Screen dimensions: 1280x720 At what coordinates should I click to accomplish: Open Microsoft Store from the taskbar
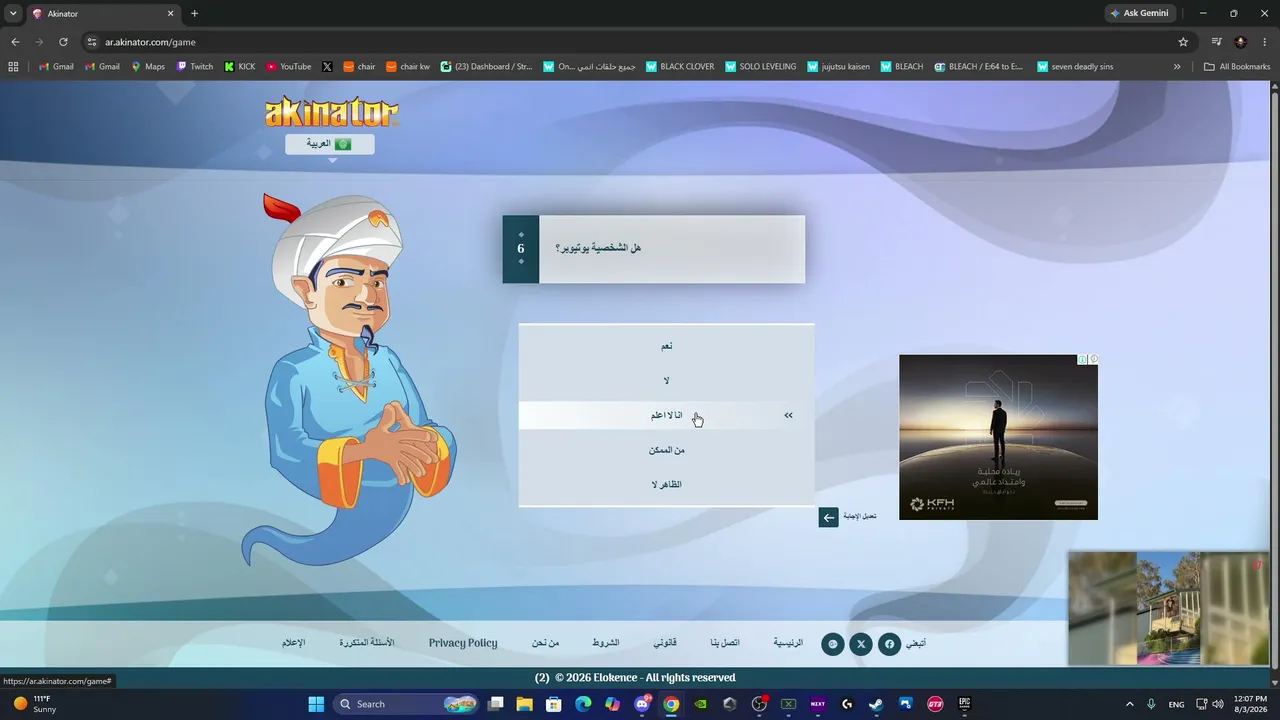(x=554, y=704)
